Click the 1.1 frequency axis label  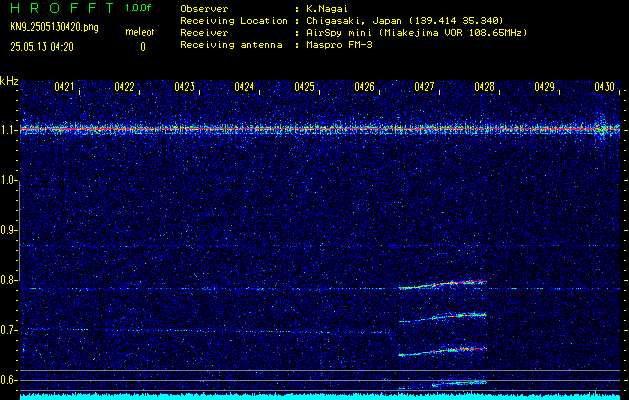coord(9,130)
